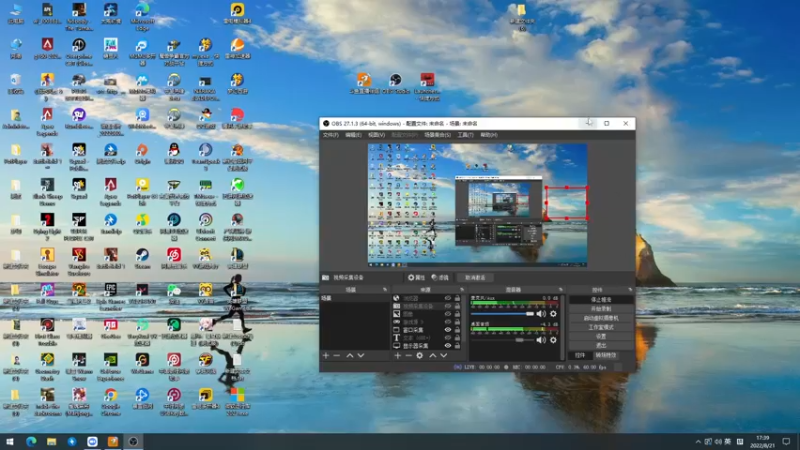Hide the 窗口采集 source with its eye icon
The width and height of the screenshot is (800, 450).
pyautogui.click(x=448, y=330)
